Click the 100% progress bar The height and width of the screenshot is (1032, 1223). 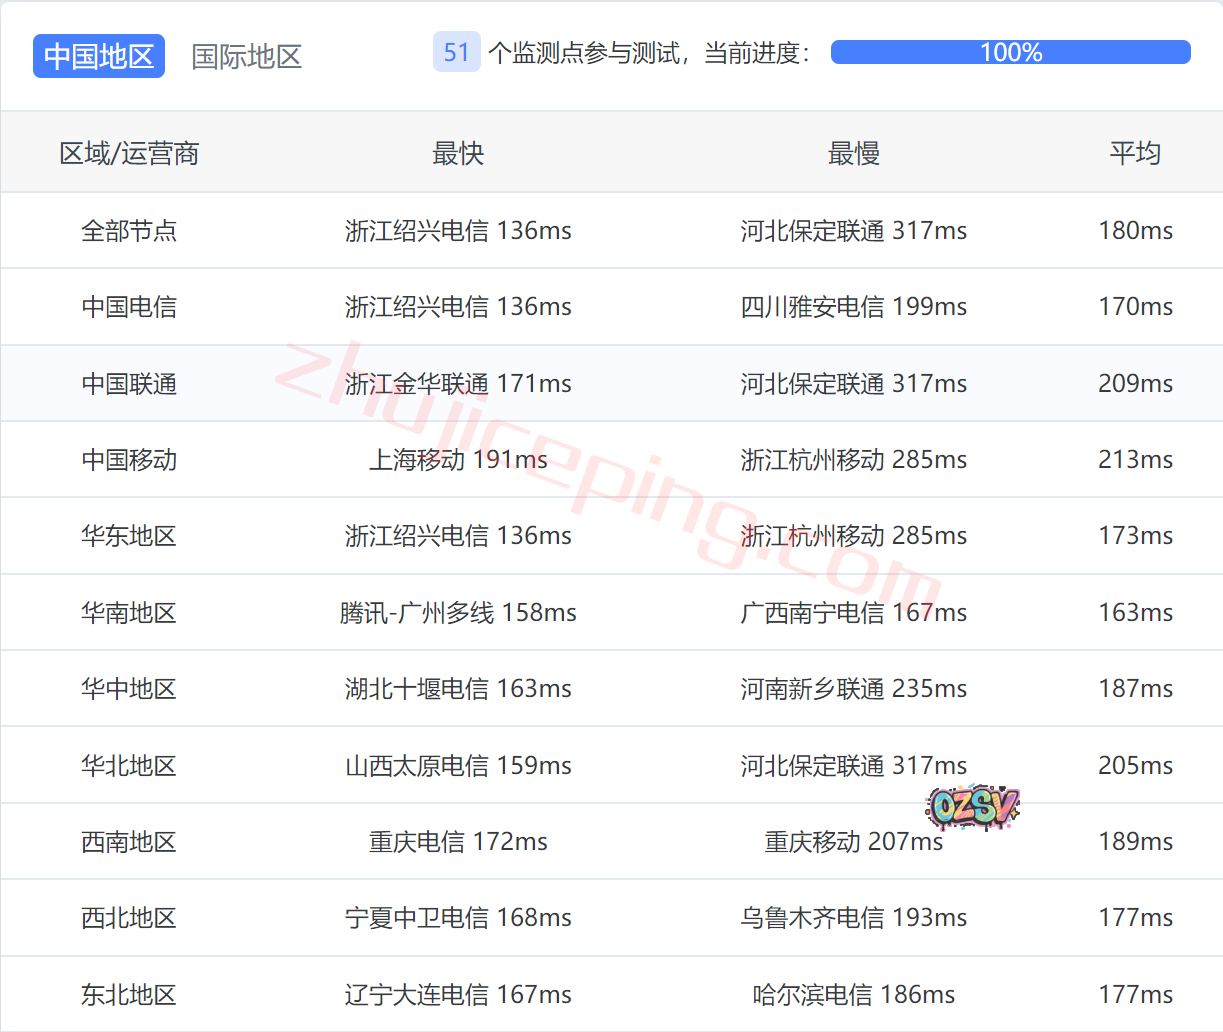(1010, 52)
